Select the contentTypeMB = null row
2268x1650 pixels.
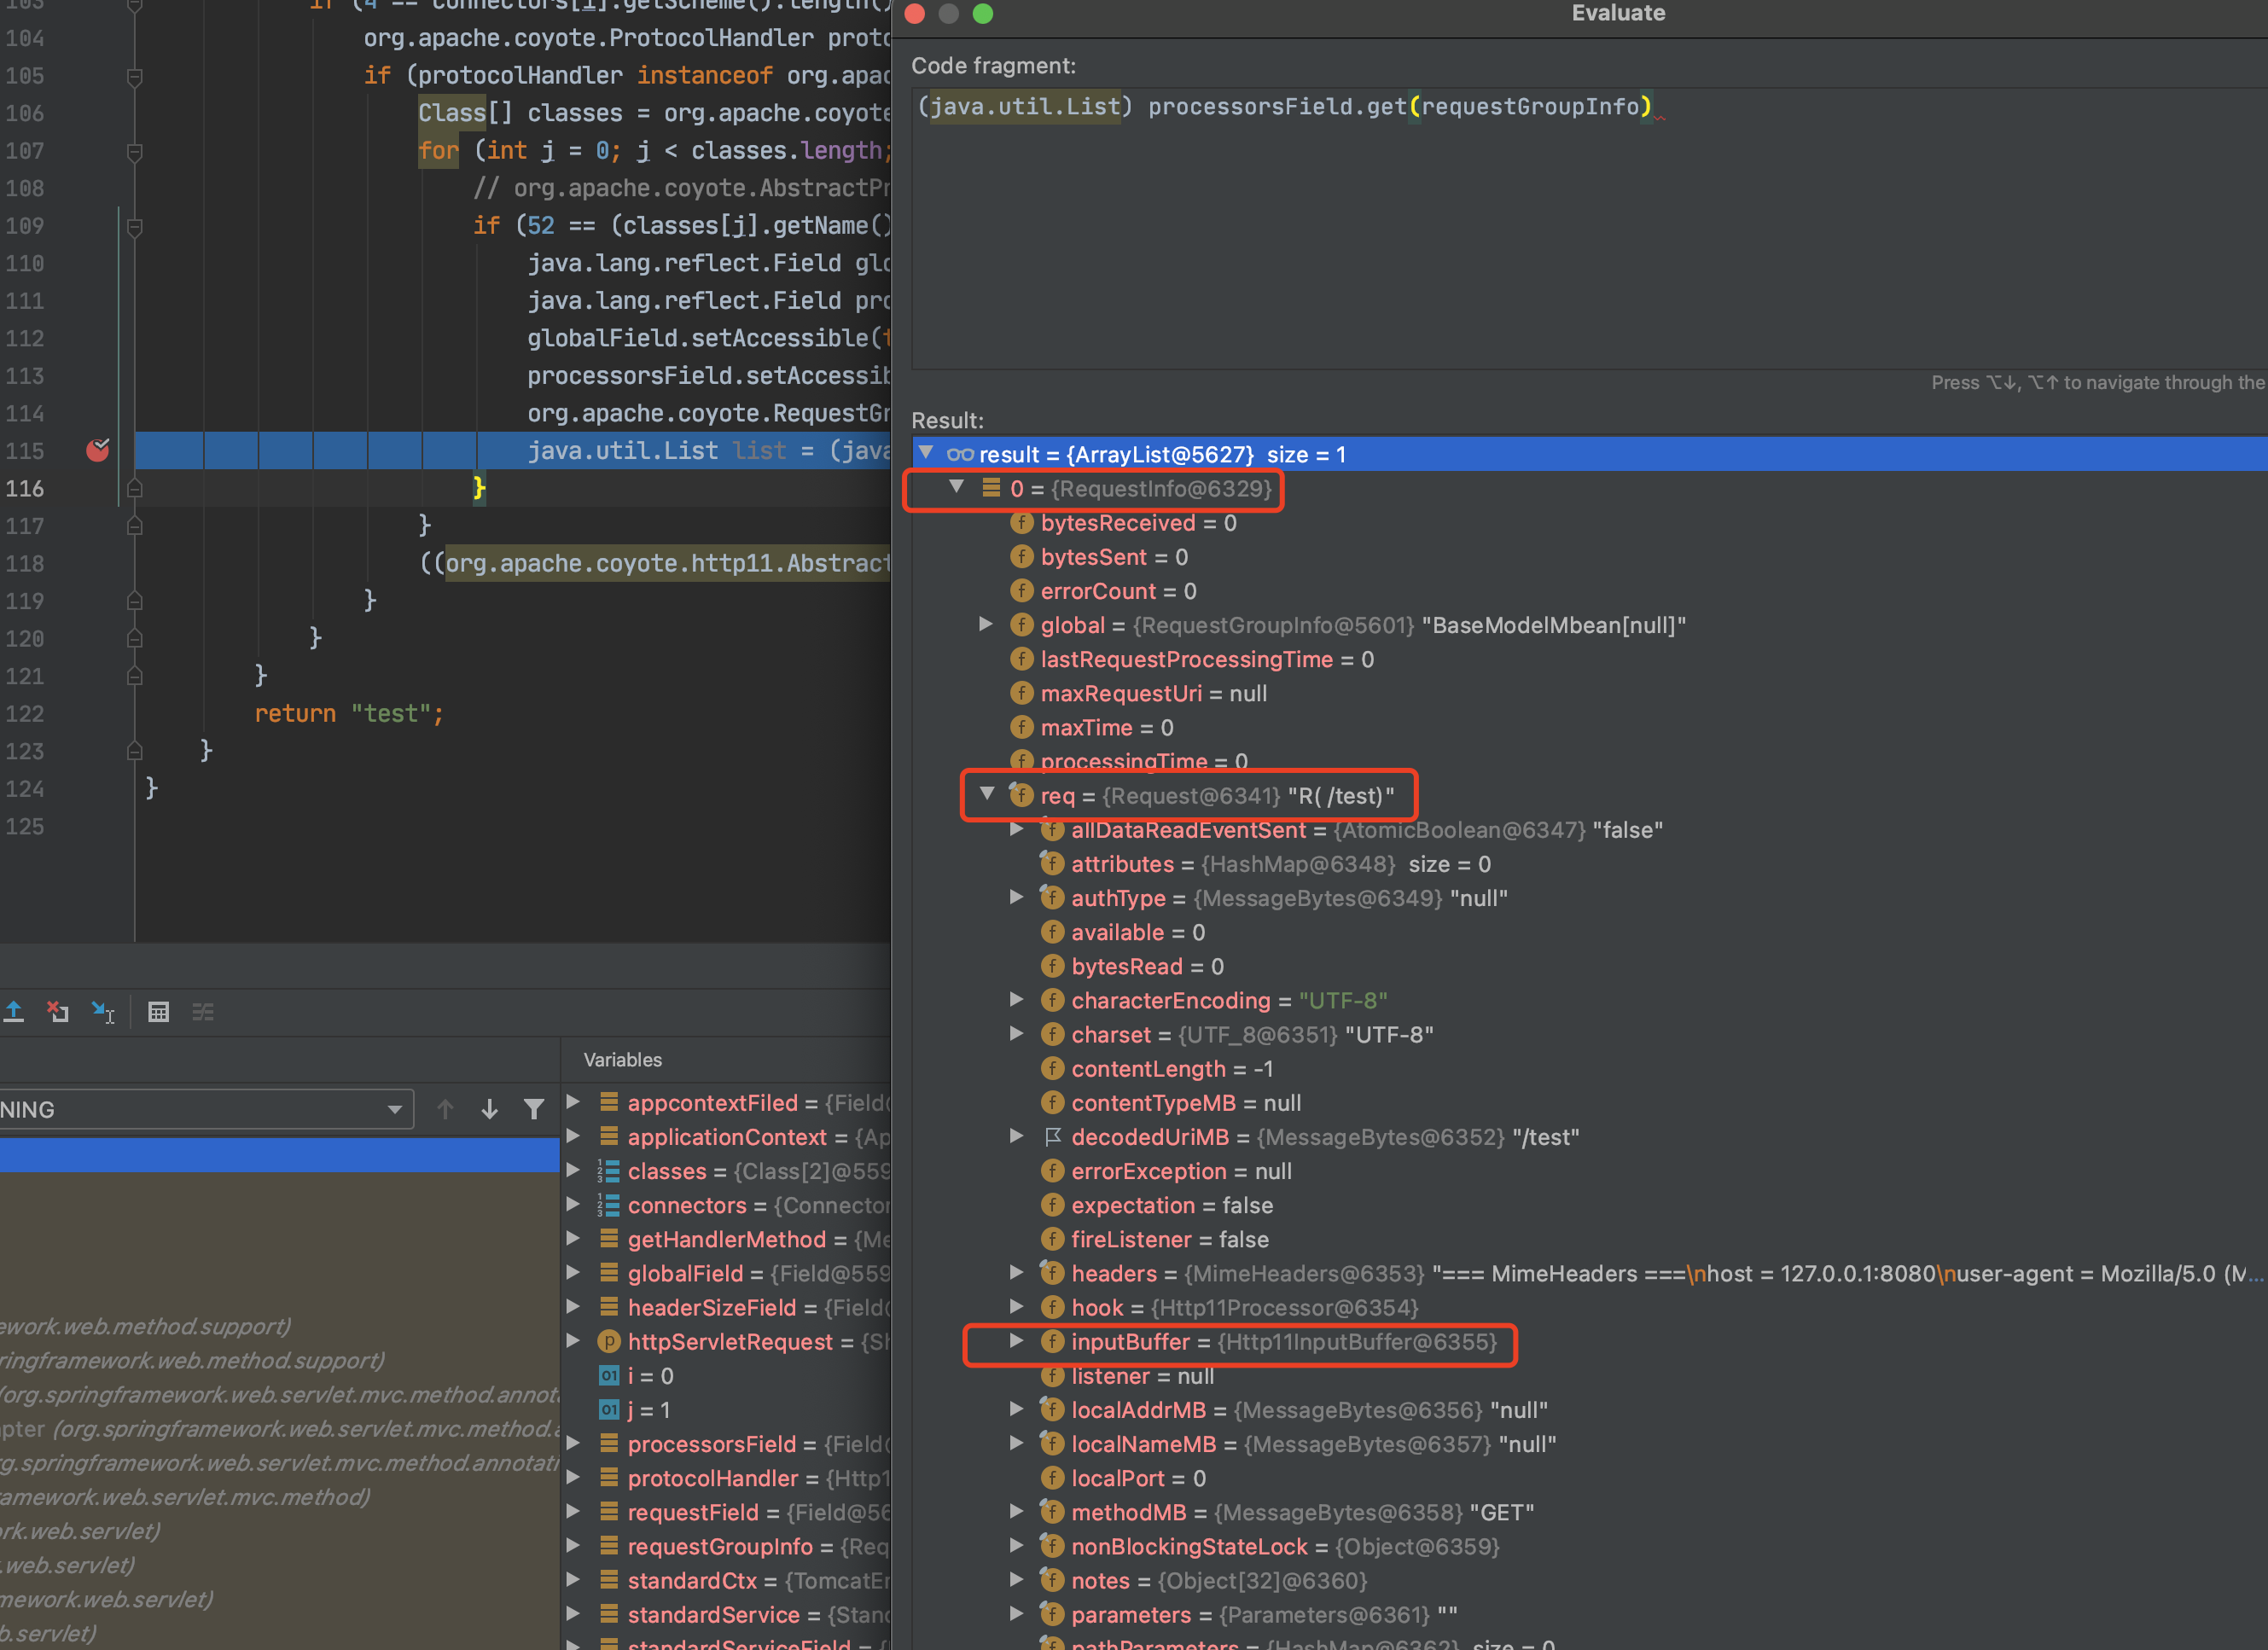point(1590,1102)
